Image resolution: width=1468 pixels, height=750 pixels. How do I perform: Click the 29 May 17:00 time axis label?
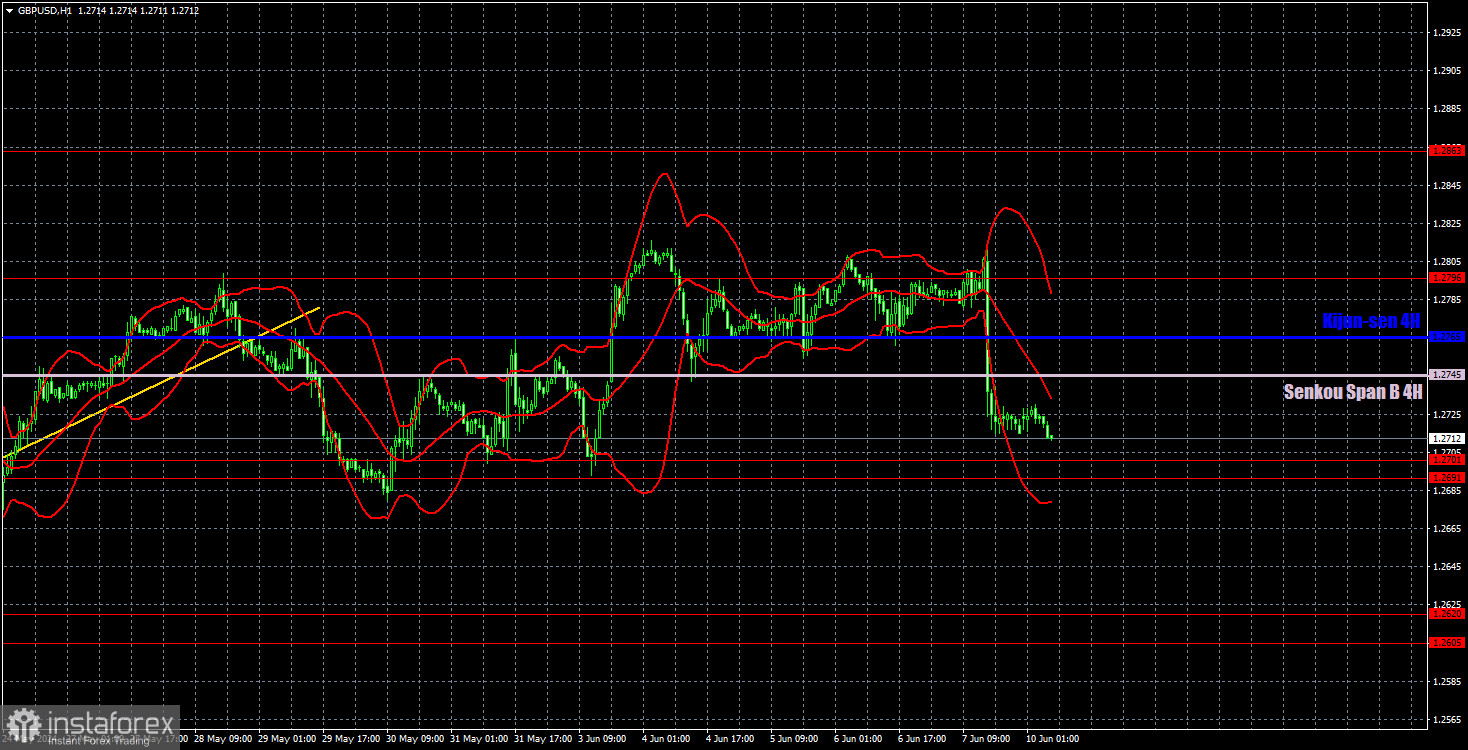(x=350, y=740)
